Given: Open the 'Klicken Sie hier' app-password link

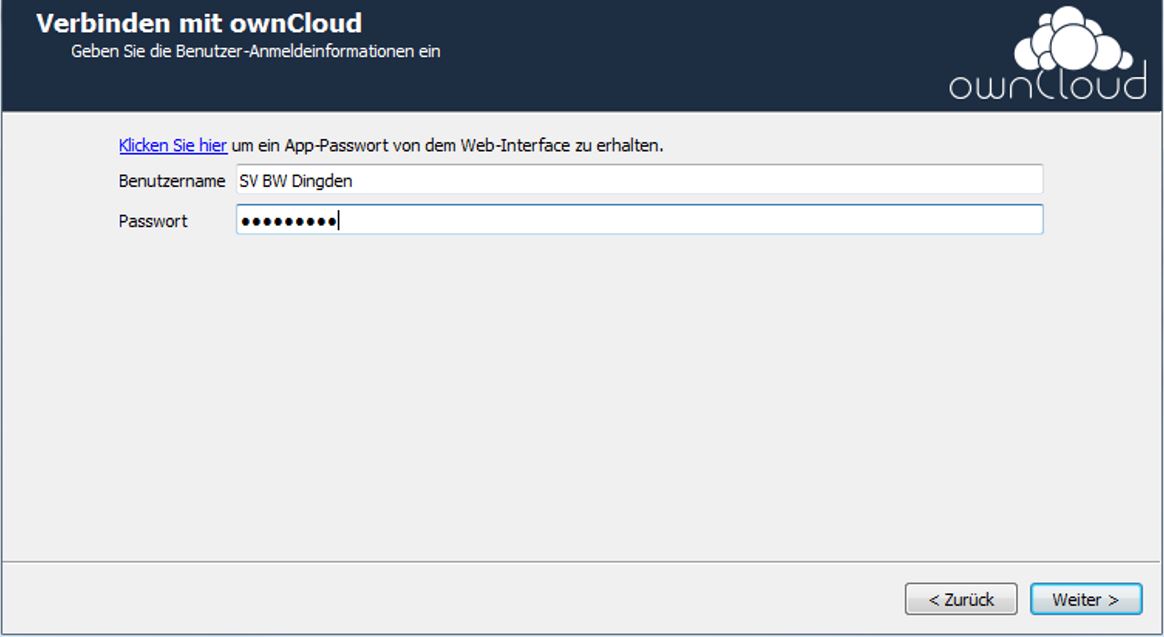Looking at the screenshot, I should pyautogui.click(x=172, y=146).
